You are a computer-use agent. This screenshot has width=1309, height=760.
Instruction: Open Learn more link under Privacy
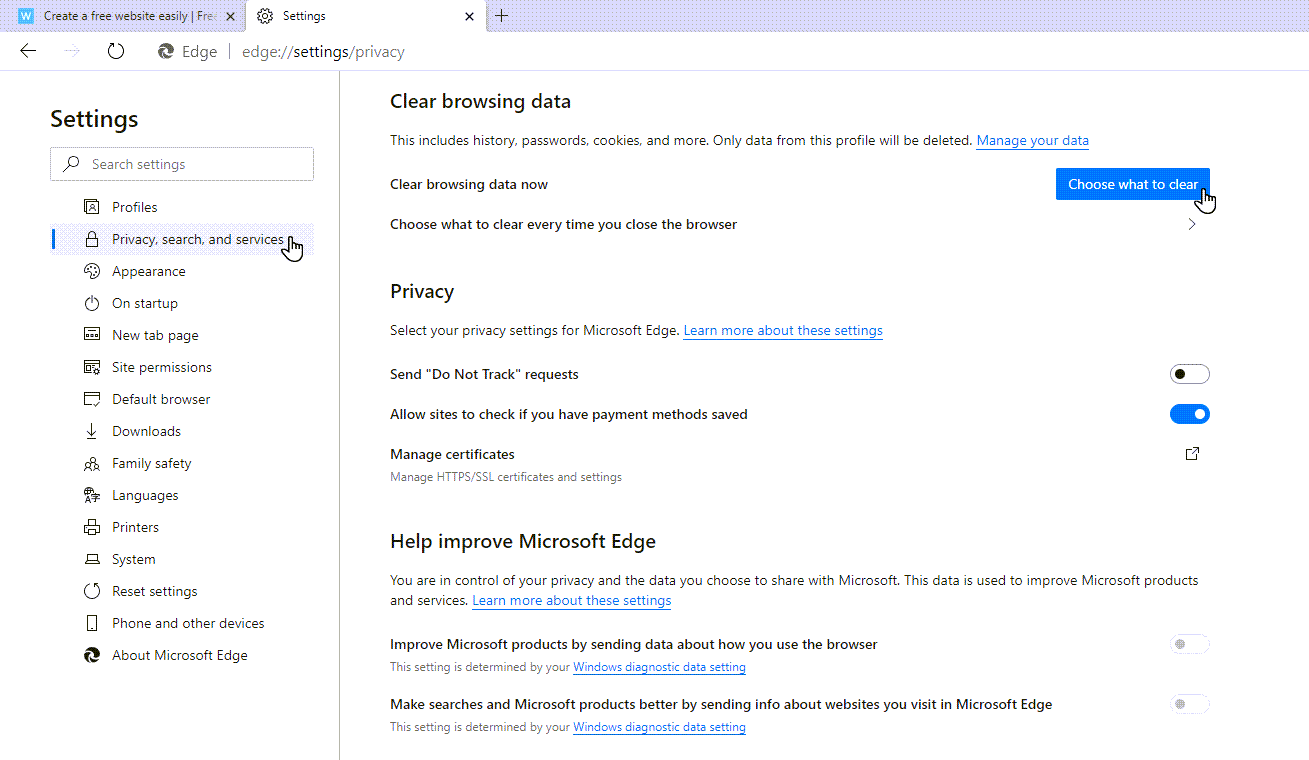tap(783, 331)
